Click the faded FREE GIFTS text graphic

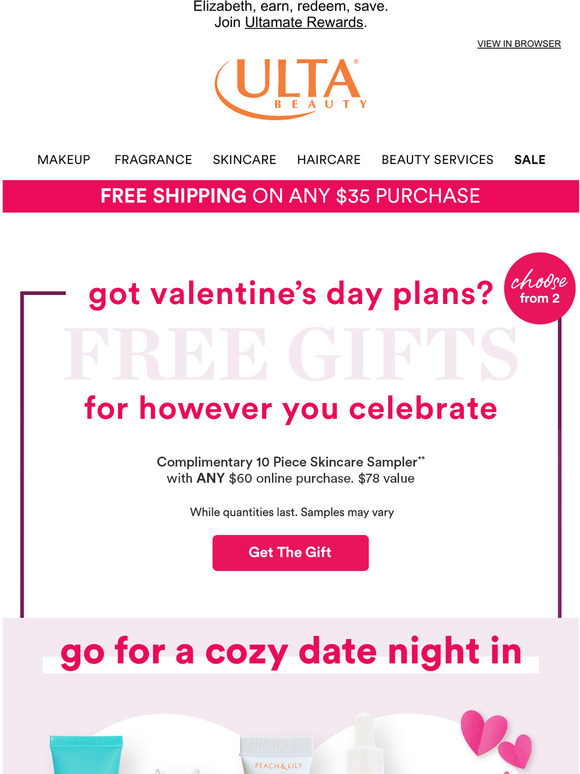(x=291, y=354)
